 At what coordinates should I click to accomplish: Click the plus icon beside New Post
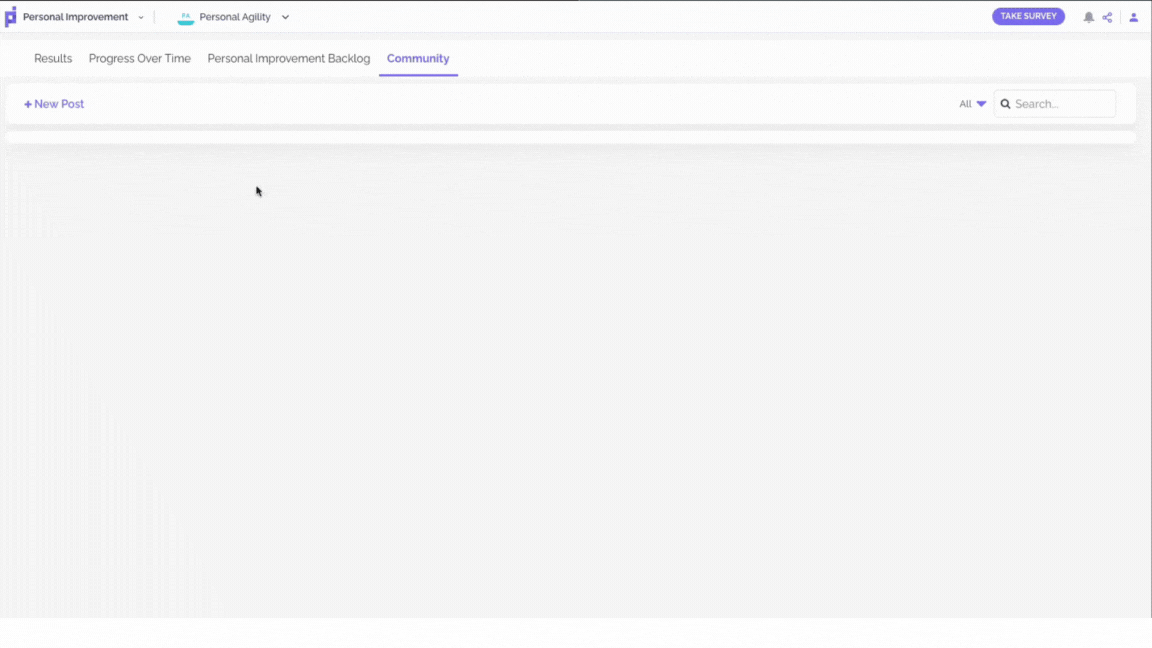click(x=28, y=104)
